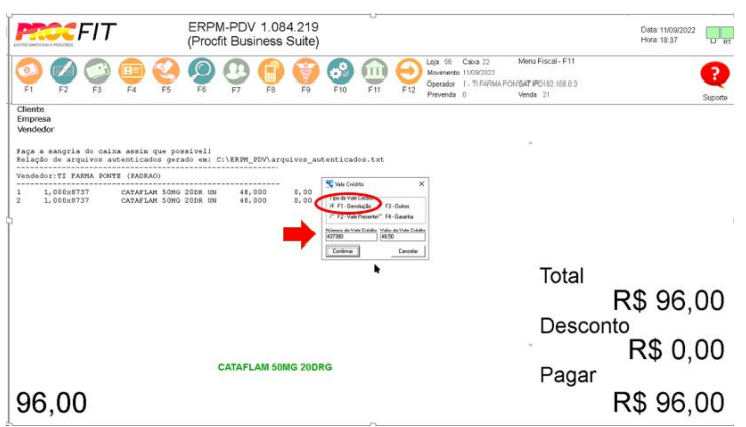Click the ERPM-PDV 1.084.219 title
The width and height of the screenshot is (746, 427).
pyautogui.click(x=253, y=27)
